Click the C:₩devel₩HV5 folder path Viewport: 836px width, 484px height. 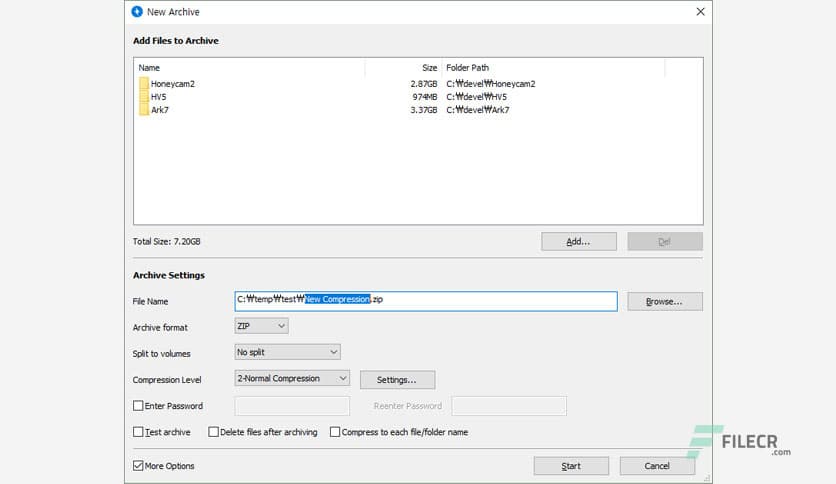(476, 96)
